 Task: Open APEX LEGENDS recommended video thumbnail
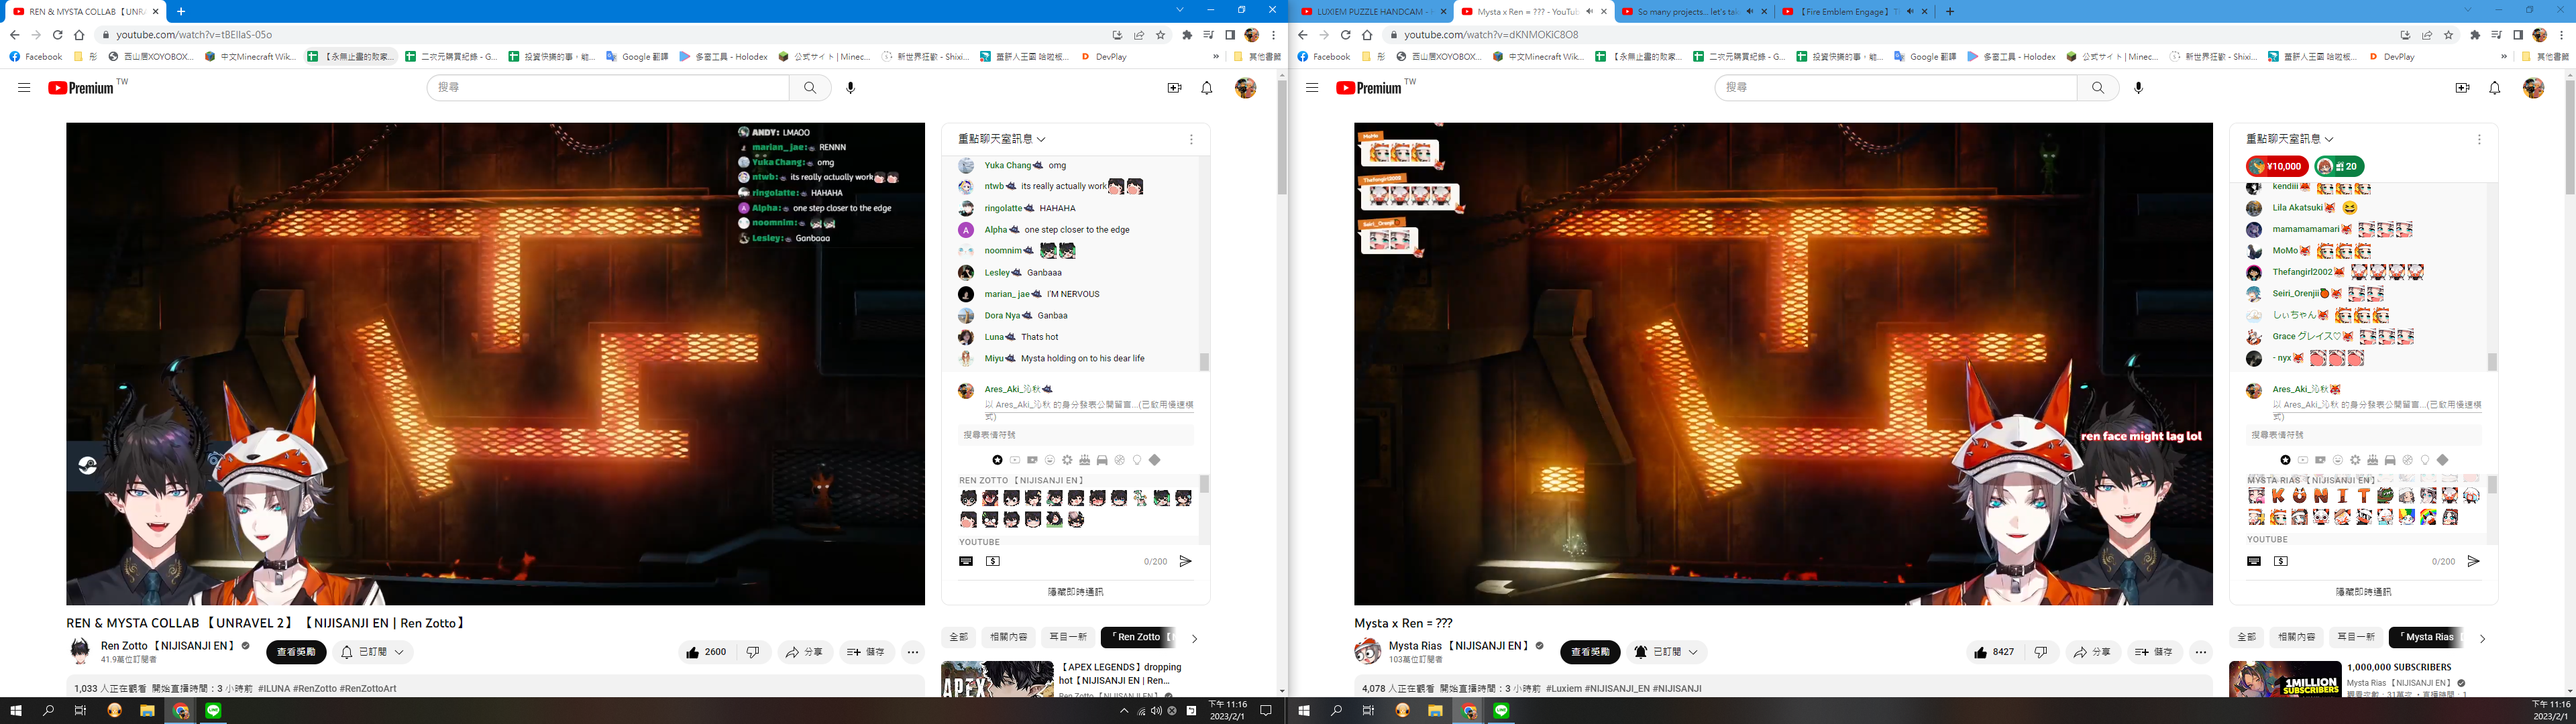(x=997, y=679)
